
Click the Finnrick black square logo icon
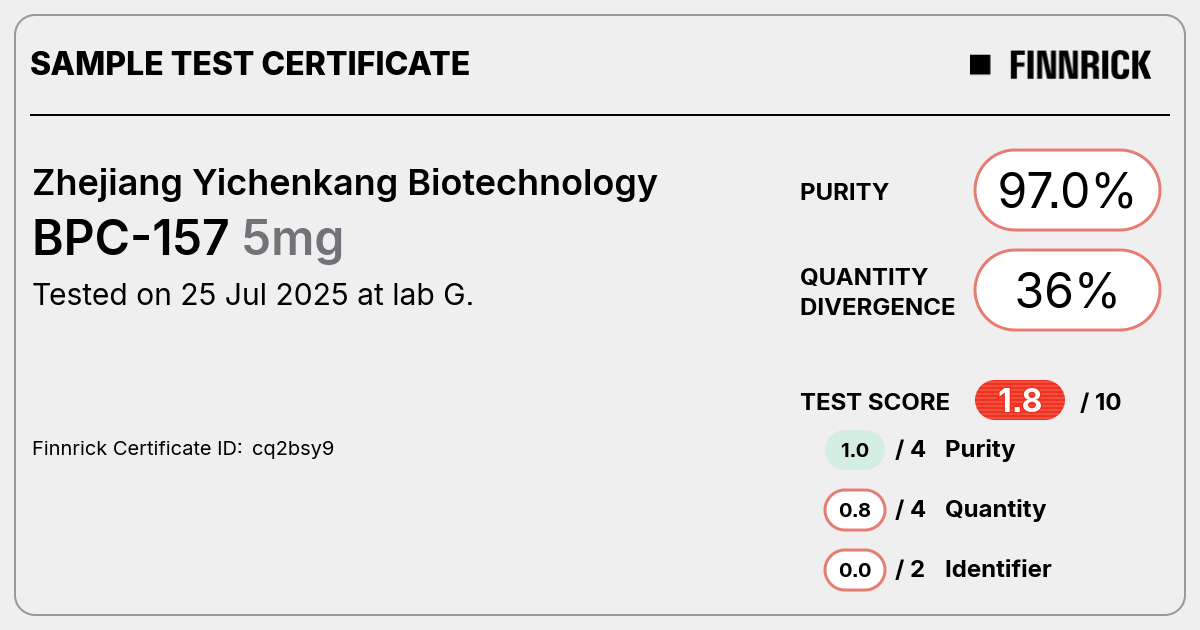tap(980, 65)
